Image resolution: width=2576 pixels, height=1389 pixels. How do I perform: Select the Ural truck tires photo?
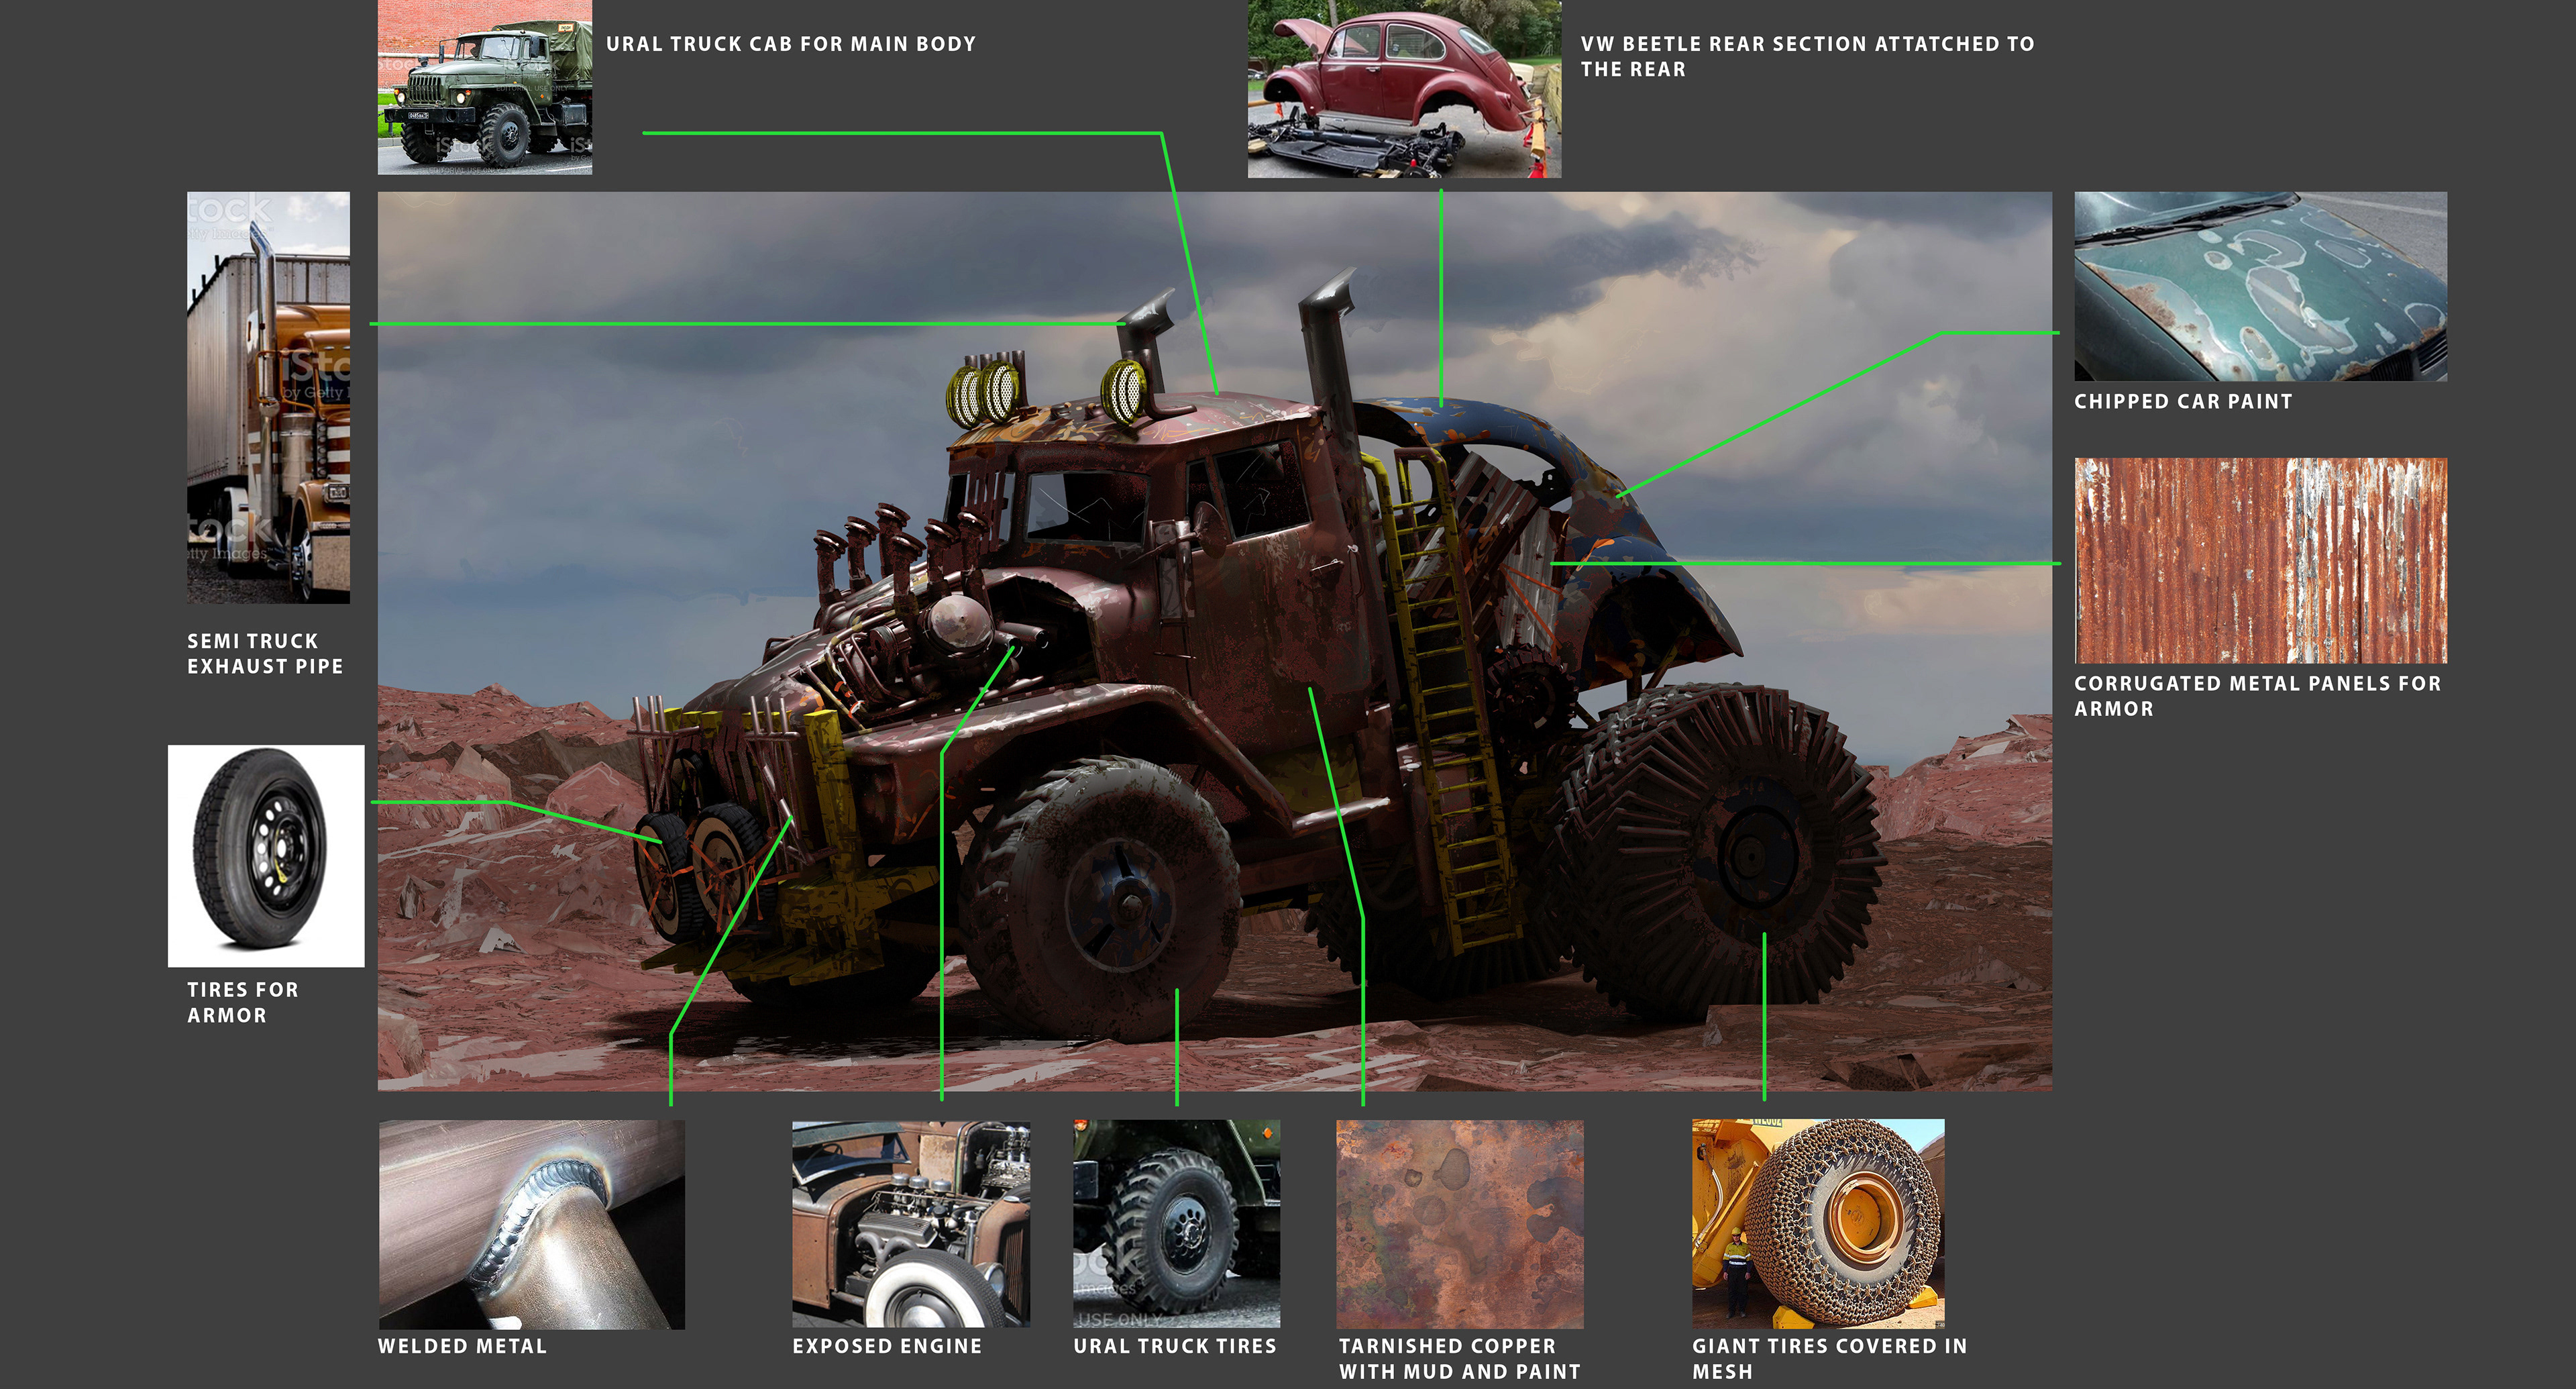[1176, 1224]
